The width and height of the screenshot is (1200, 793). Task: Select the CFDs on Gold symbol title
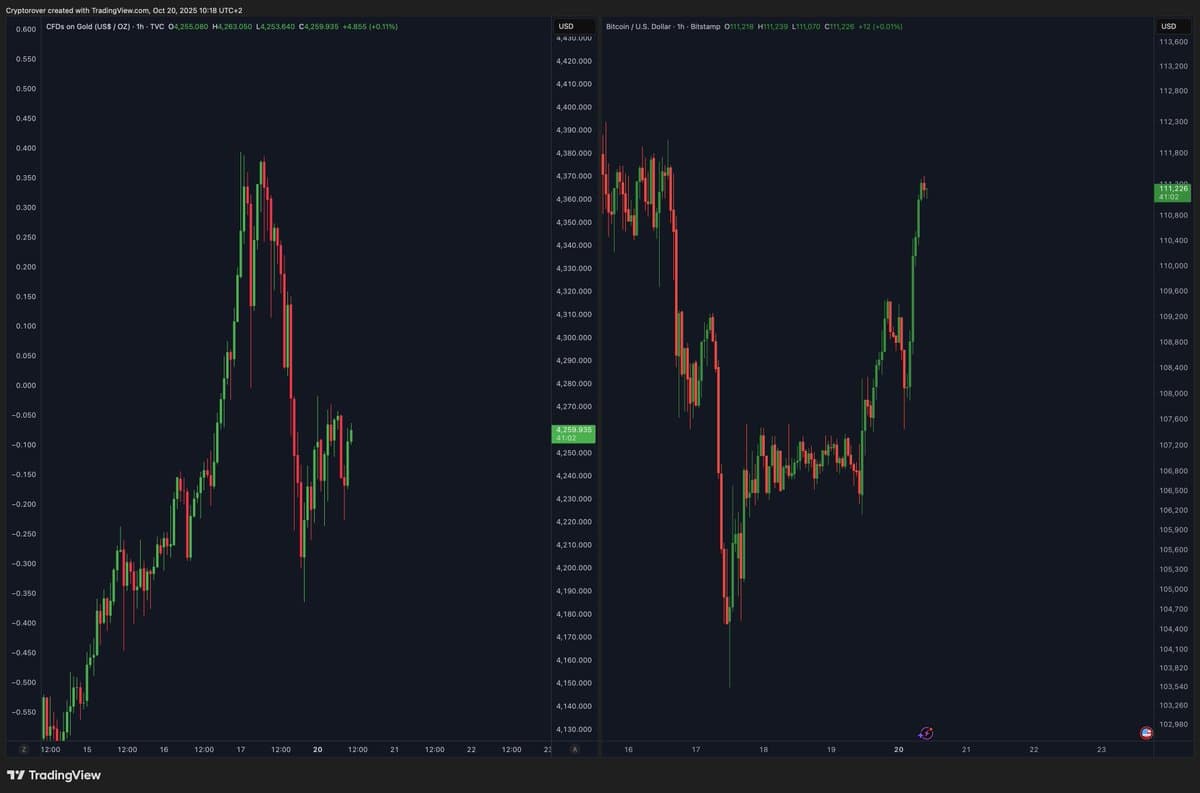pos(88,27)
